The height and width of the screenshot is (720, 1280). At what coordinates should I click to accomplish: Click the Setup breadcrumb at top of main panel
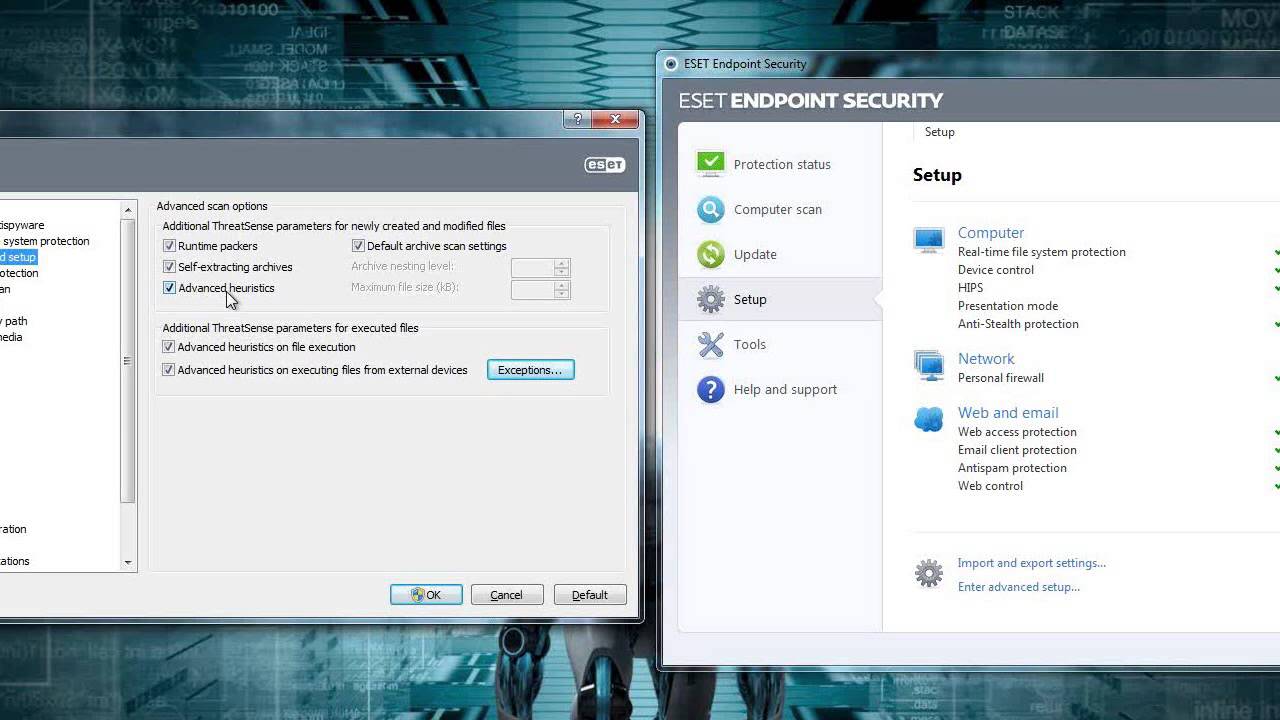(x=939, y=132)
